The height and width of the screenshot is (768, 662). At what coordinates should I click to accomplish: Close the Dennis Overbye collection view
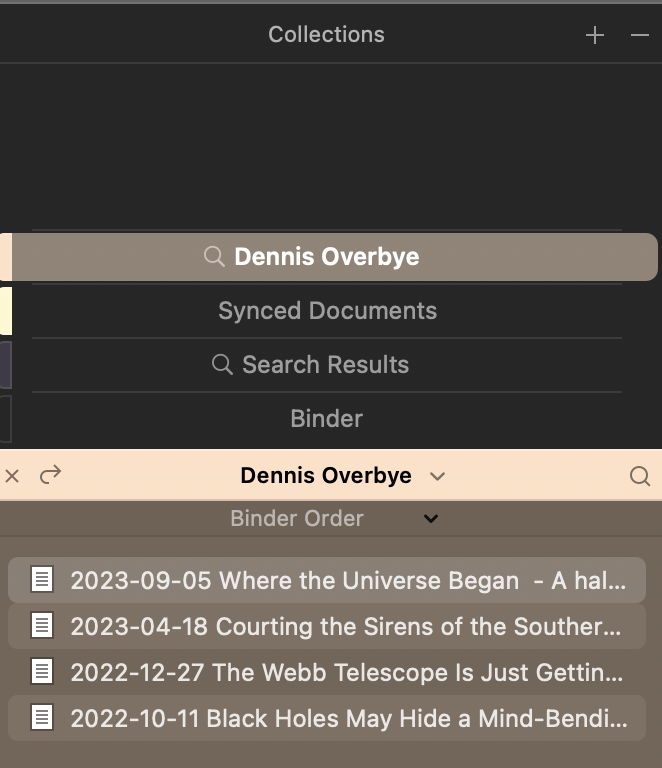[x=12, y=476]
